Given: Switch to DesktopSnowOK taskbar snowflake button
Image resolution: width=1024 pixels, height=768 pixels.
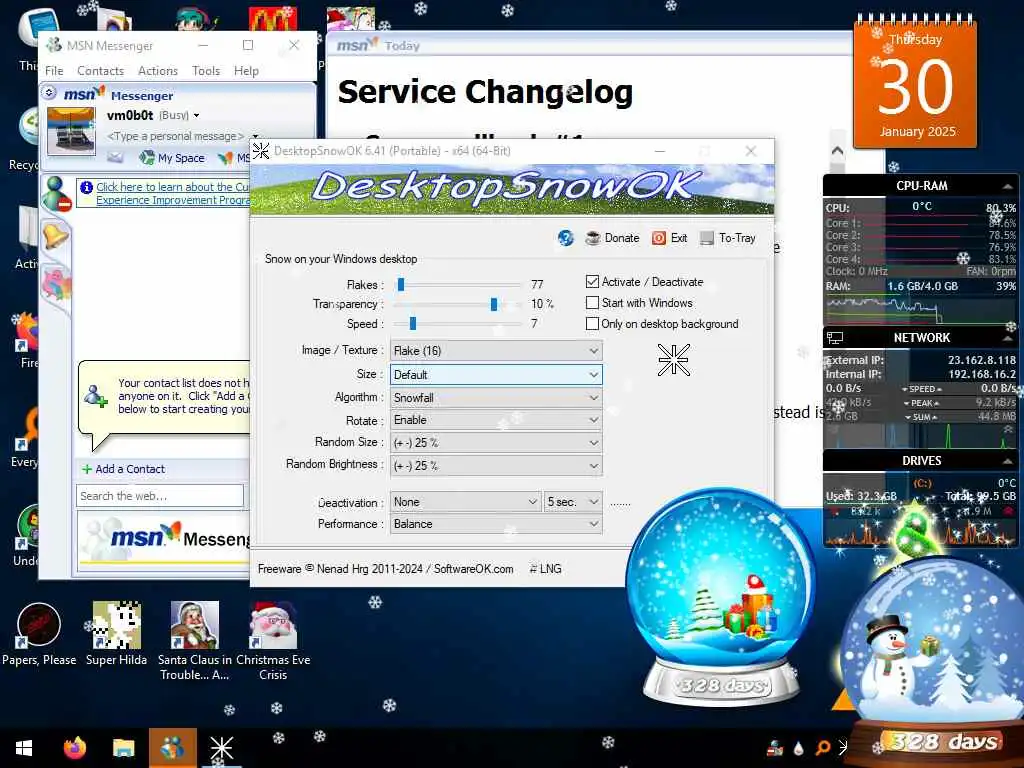Looking at the screenshot, I should click(x=221, y=748).
